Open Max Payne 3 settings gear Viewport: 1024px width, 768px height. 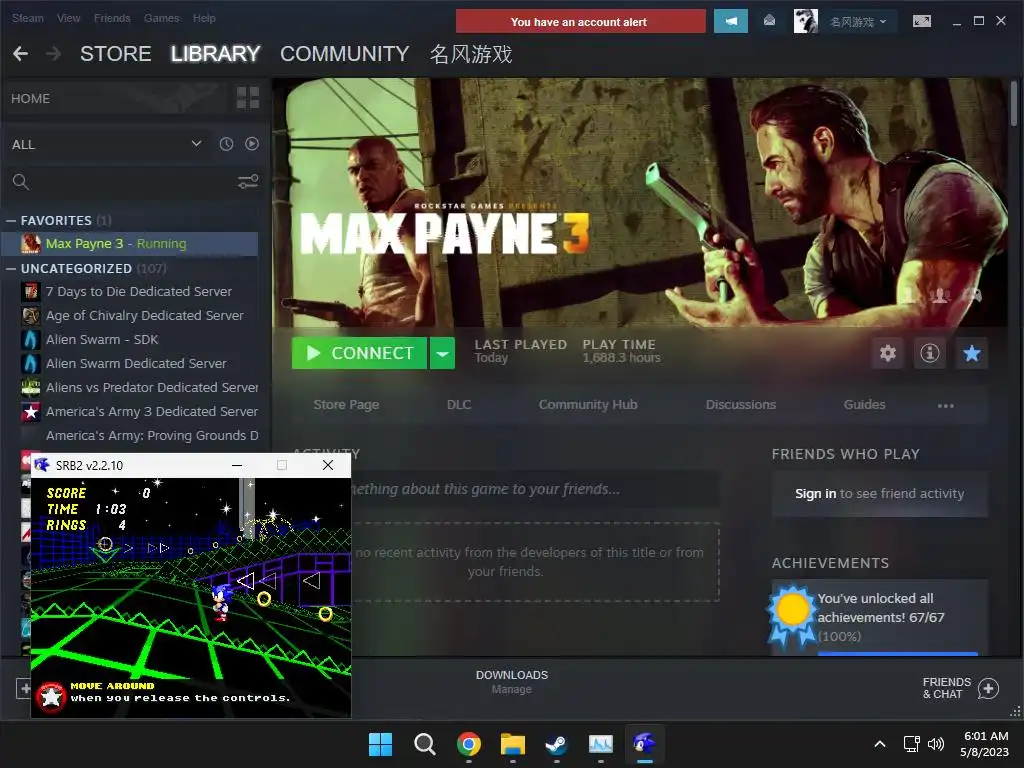pos(888,353)
